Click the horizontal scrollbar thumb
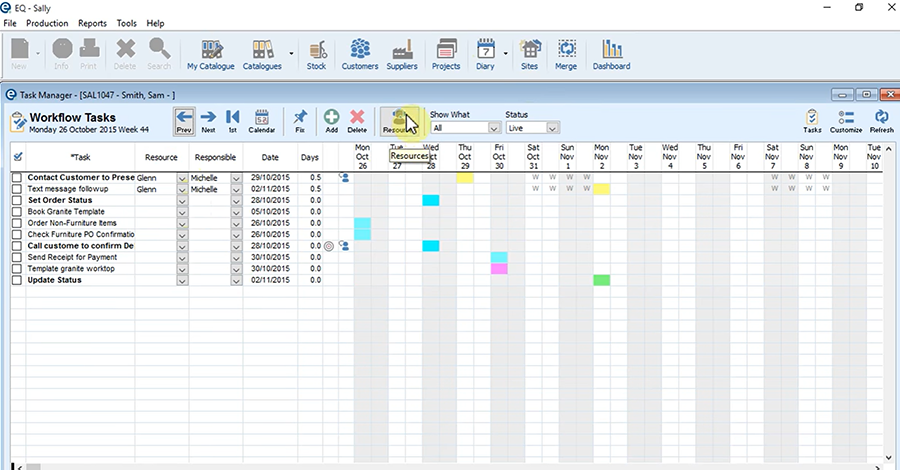Viewport: 900px width, 470px height. pos(33,467)
